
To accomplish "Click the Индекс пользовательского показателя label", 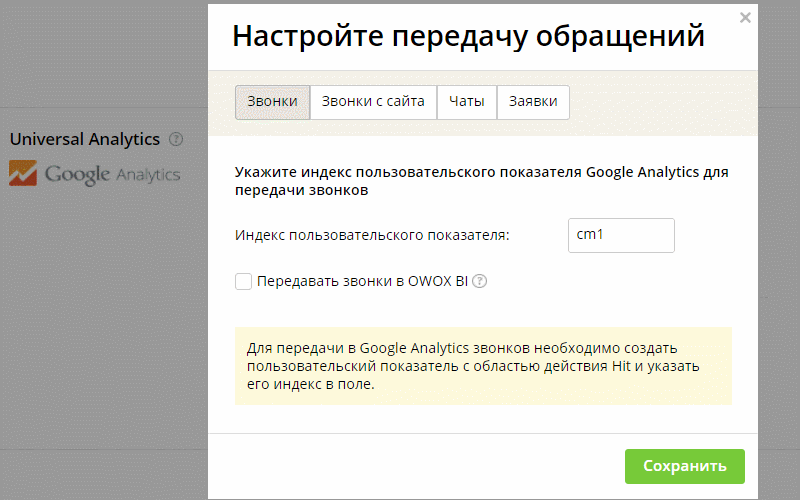I will tap(372, 235).
